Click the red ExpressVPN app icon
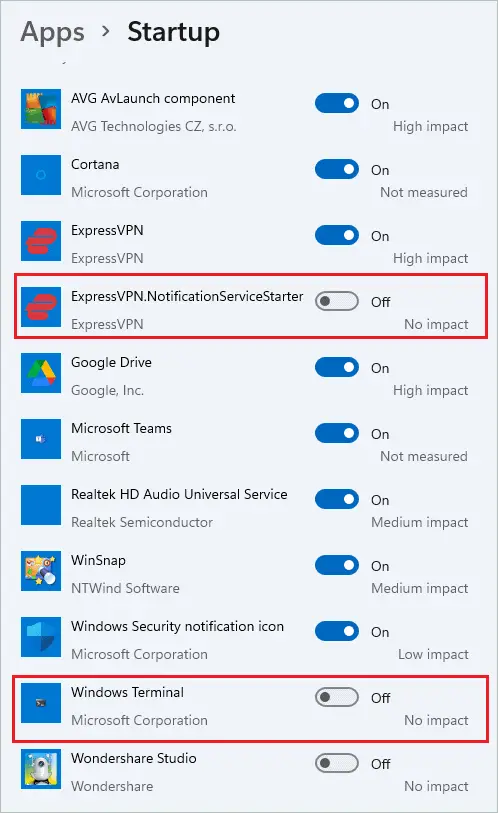 [41, 241]
